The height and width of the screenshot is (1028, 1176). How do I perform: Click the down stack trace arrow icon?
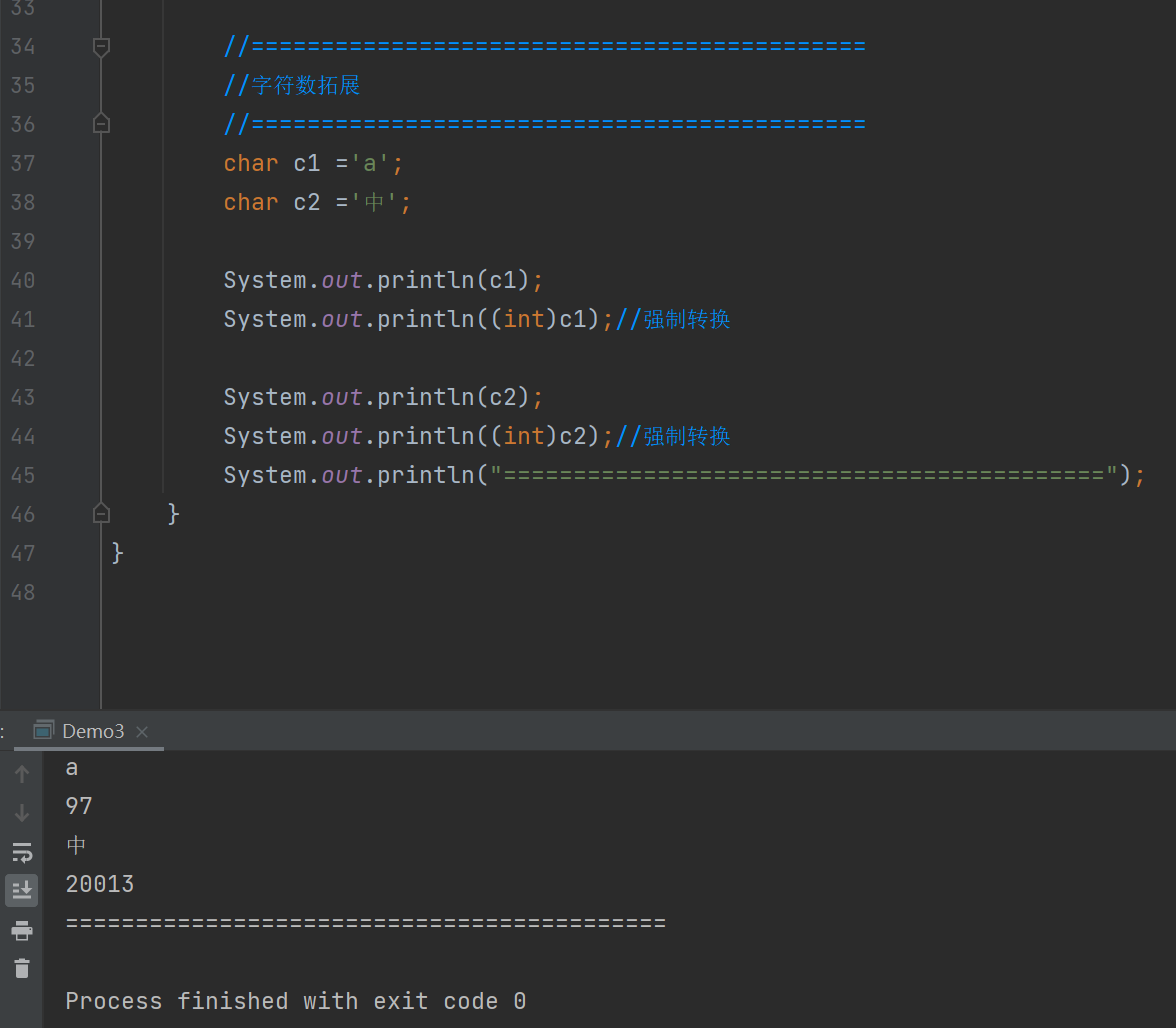click(x=22, y=813)
